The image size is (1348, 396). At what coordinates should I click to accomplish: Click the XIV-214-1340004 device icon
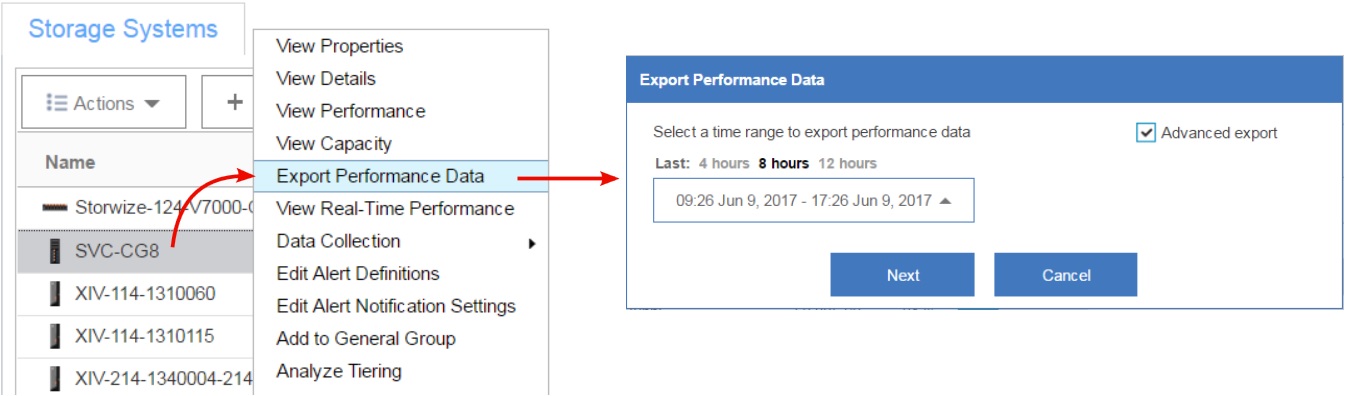coord(53,378)
